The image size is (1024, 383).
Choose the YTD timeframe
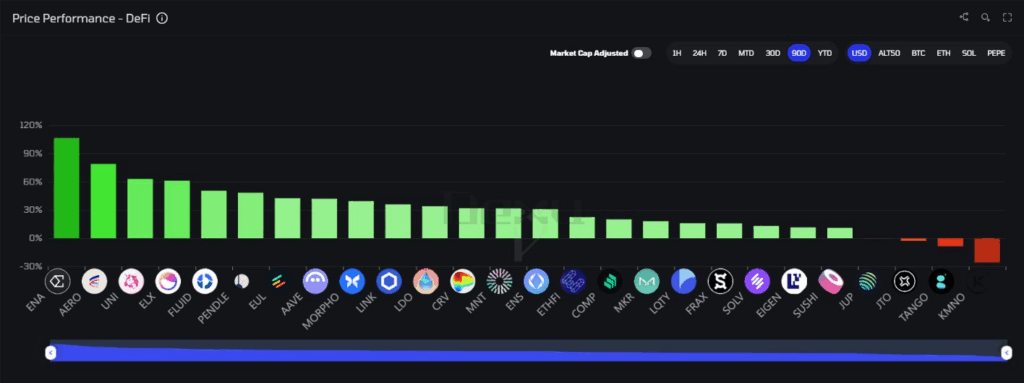(x=825, y=53)
